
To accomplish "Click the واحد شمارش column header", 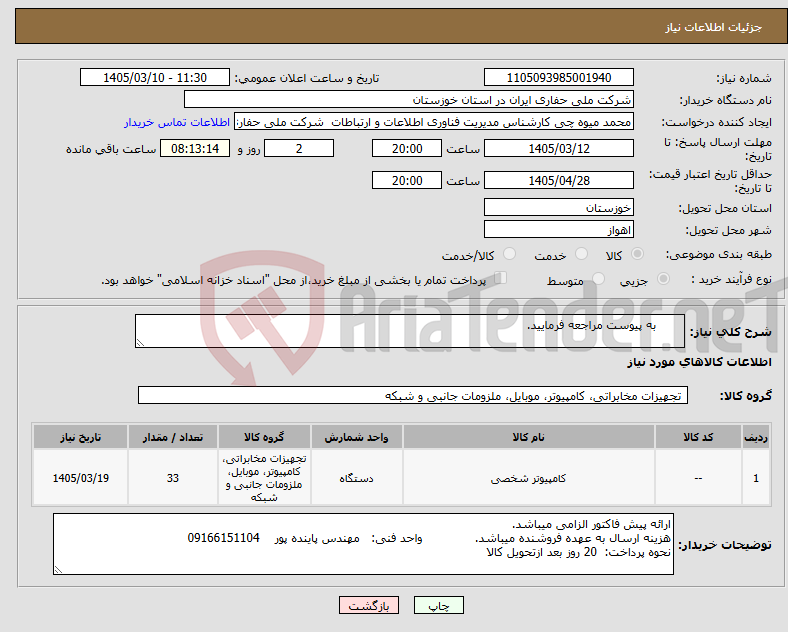I will pyautogui.click(x=356, y=437).
